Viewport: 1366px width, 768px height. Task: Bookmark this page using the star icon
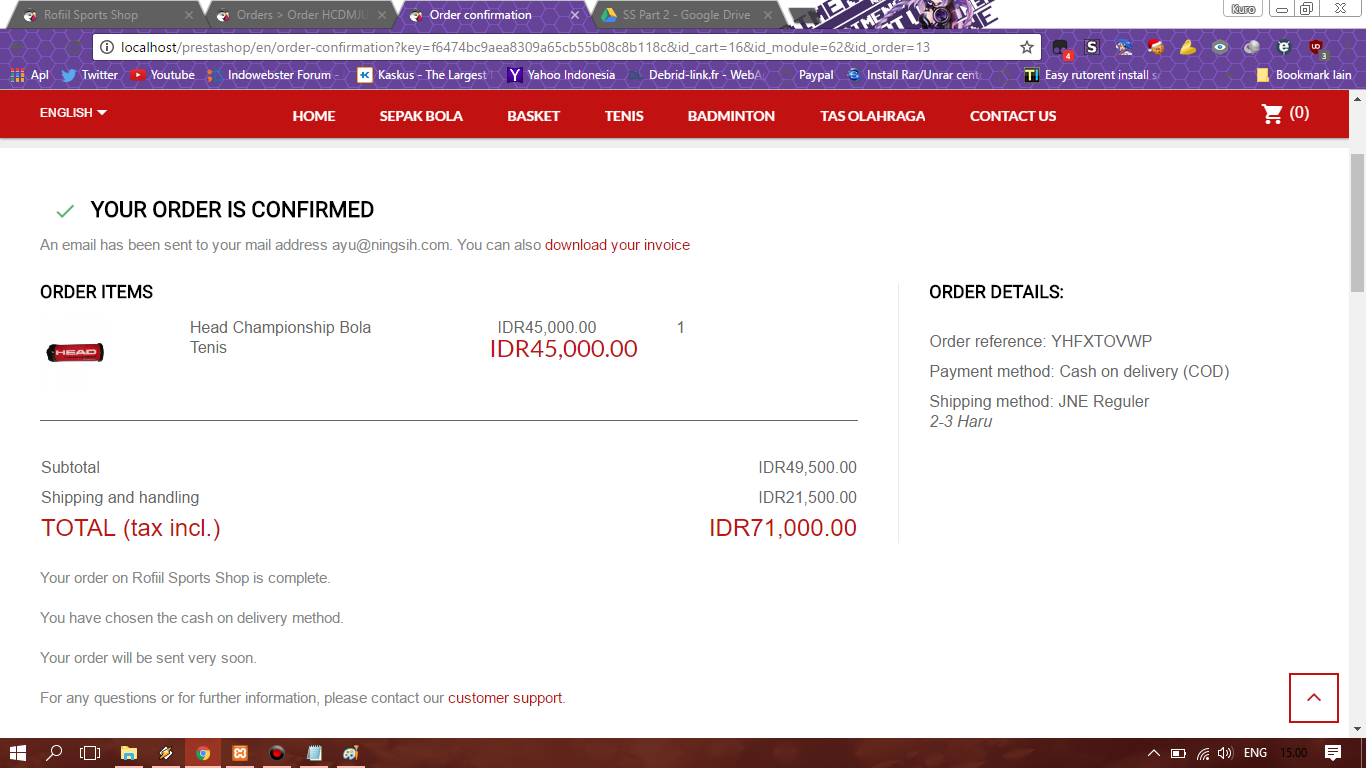1026,46
